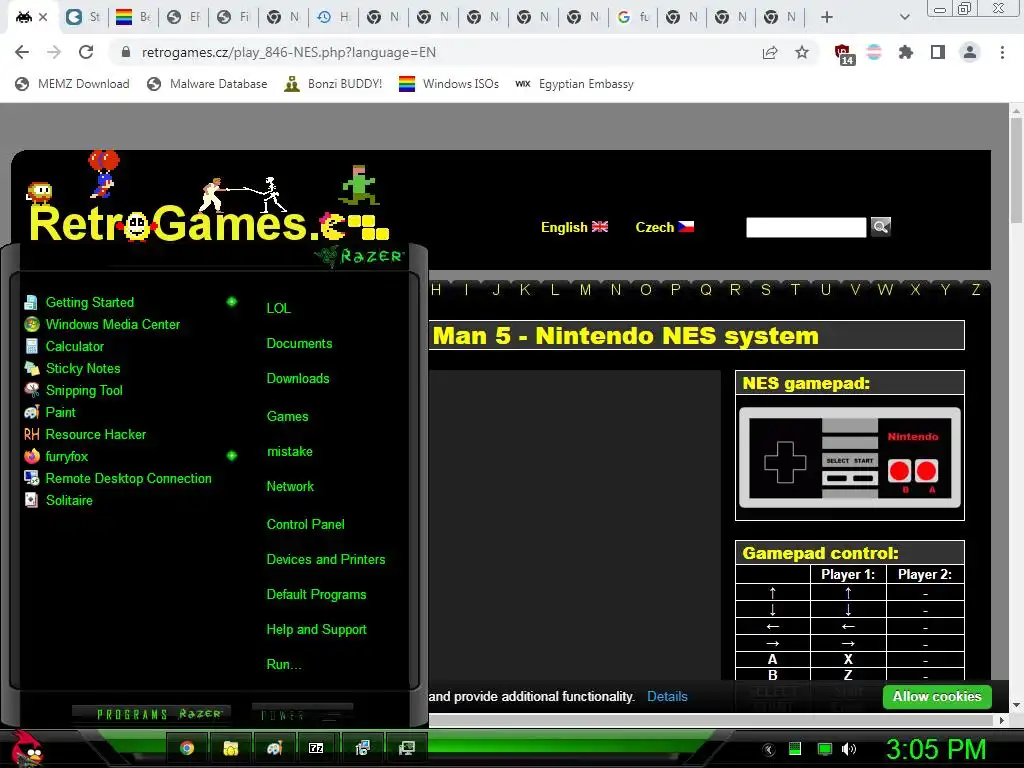Click the address bar URL
The width and height of the screenshot is (1024, 768).
click(289, 52)
